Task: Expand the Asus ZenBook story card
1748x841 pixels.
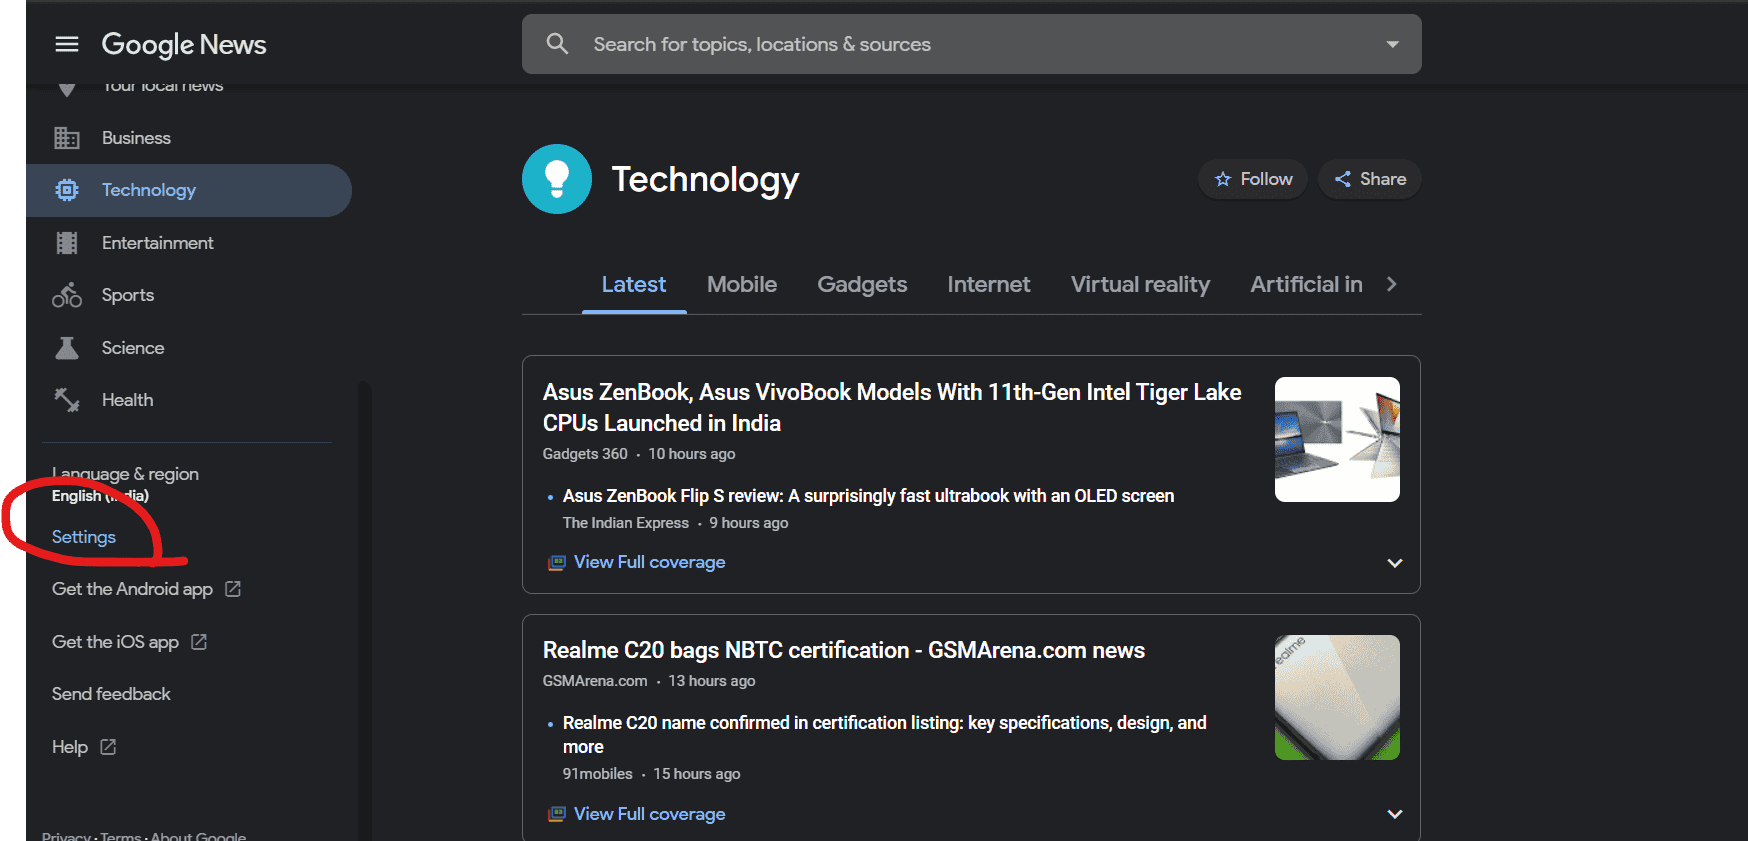Action: click(x=1394, y=563)
